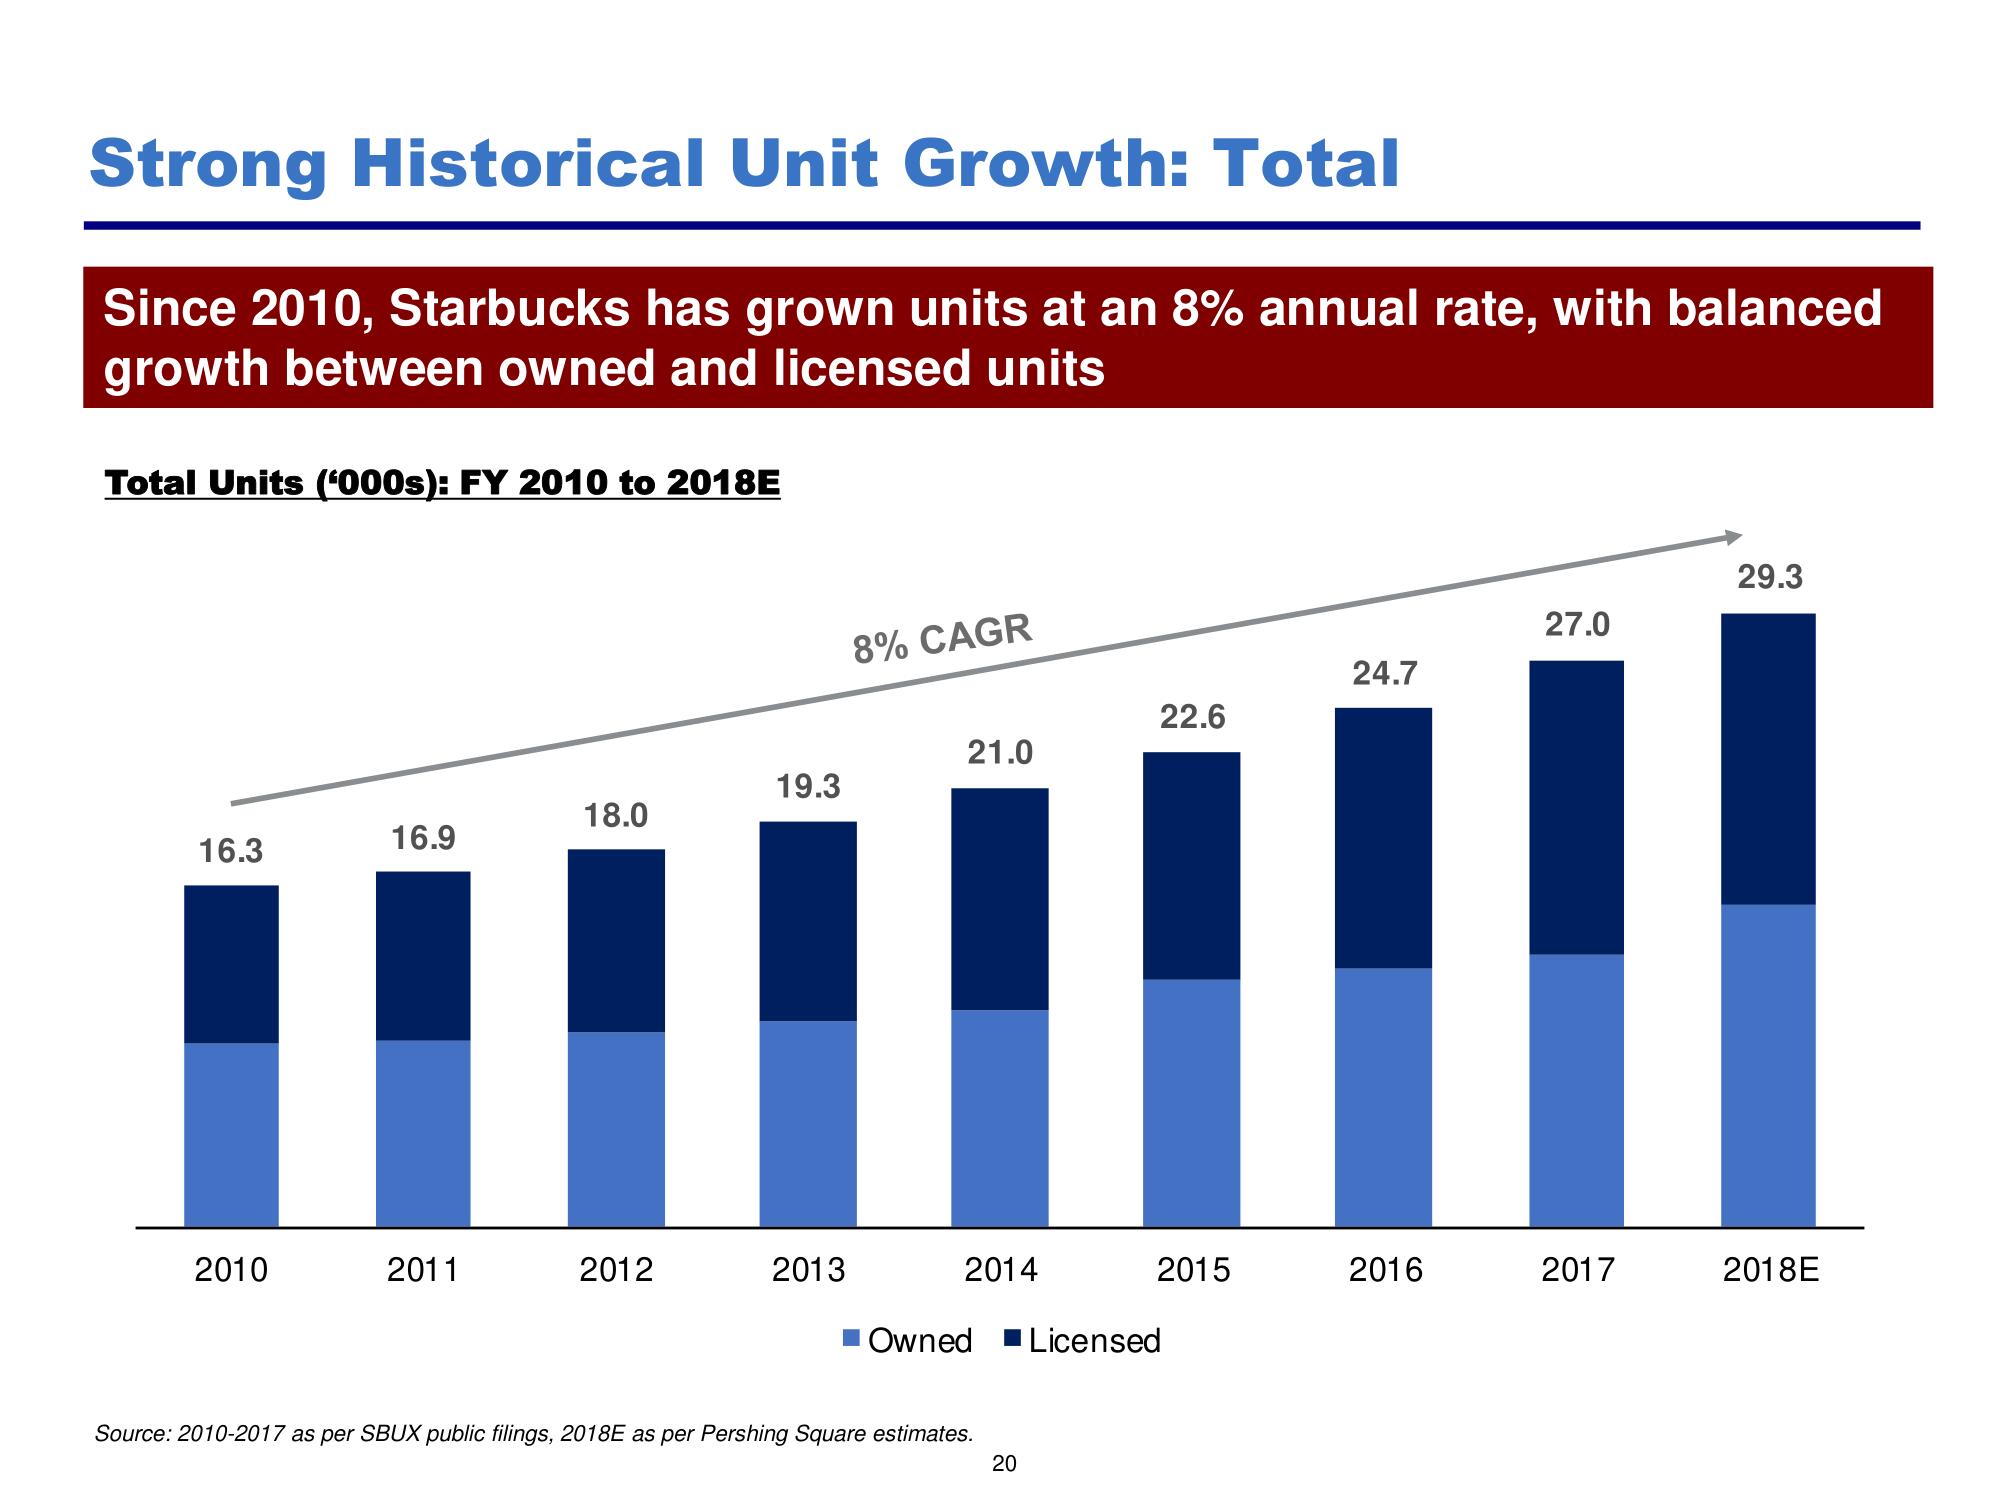Image resolution: width=2000 pixels, height=1500 pixels.
Task: Click the 16.9 value above 2011 bar
Action: pos(423,838)
